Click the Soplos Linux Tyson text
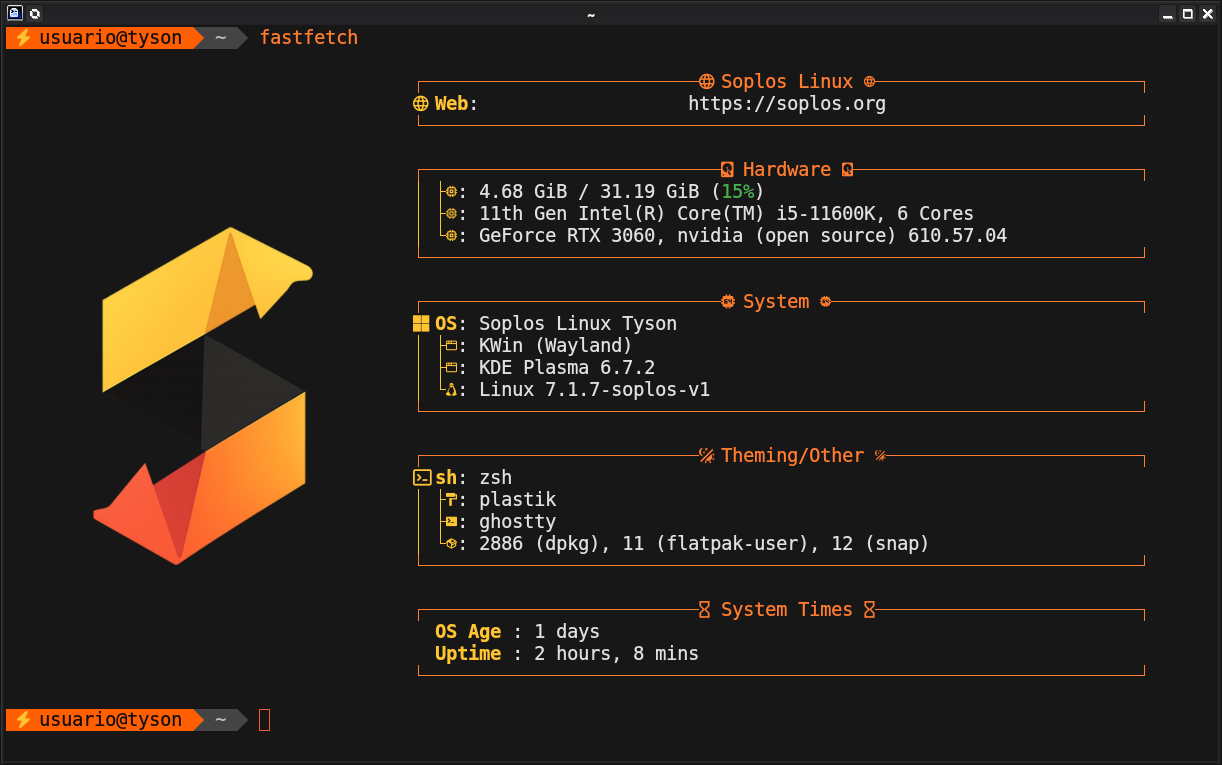Image resolution: width=1222 pixels, height=765 pixels. point(578,324)
